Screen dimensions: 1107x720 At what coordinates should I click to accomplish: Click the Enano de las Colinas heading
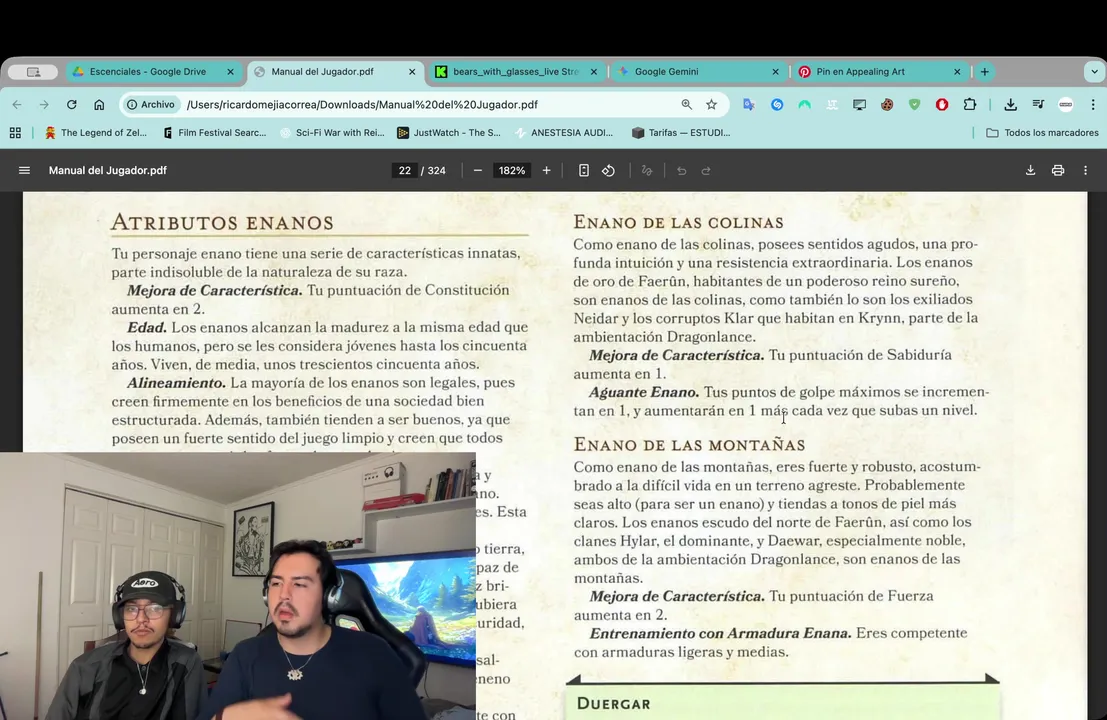(x=678, y=222)
